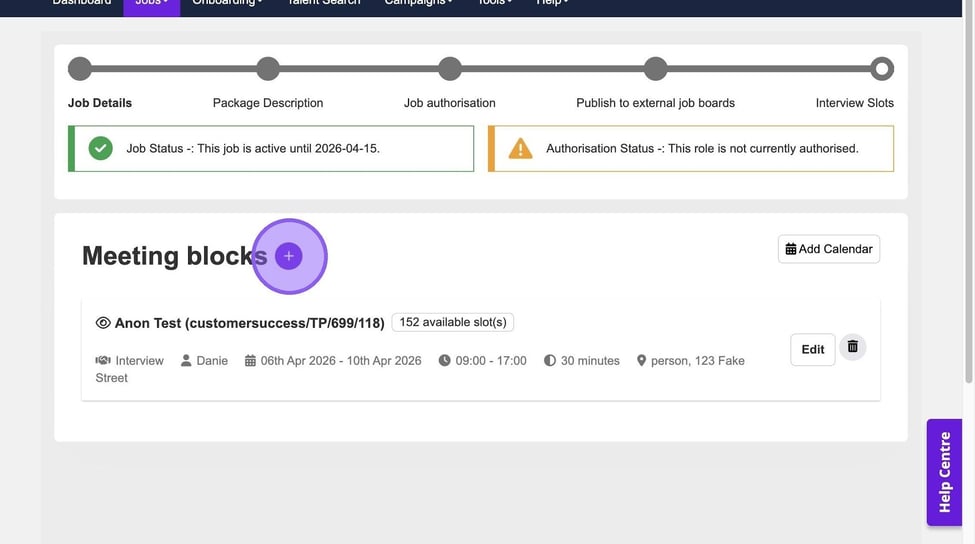Go to the Job Details step

tap(80, 69)
